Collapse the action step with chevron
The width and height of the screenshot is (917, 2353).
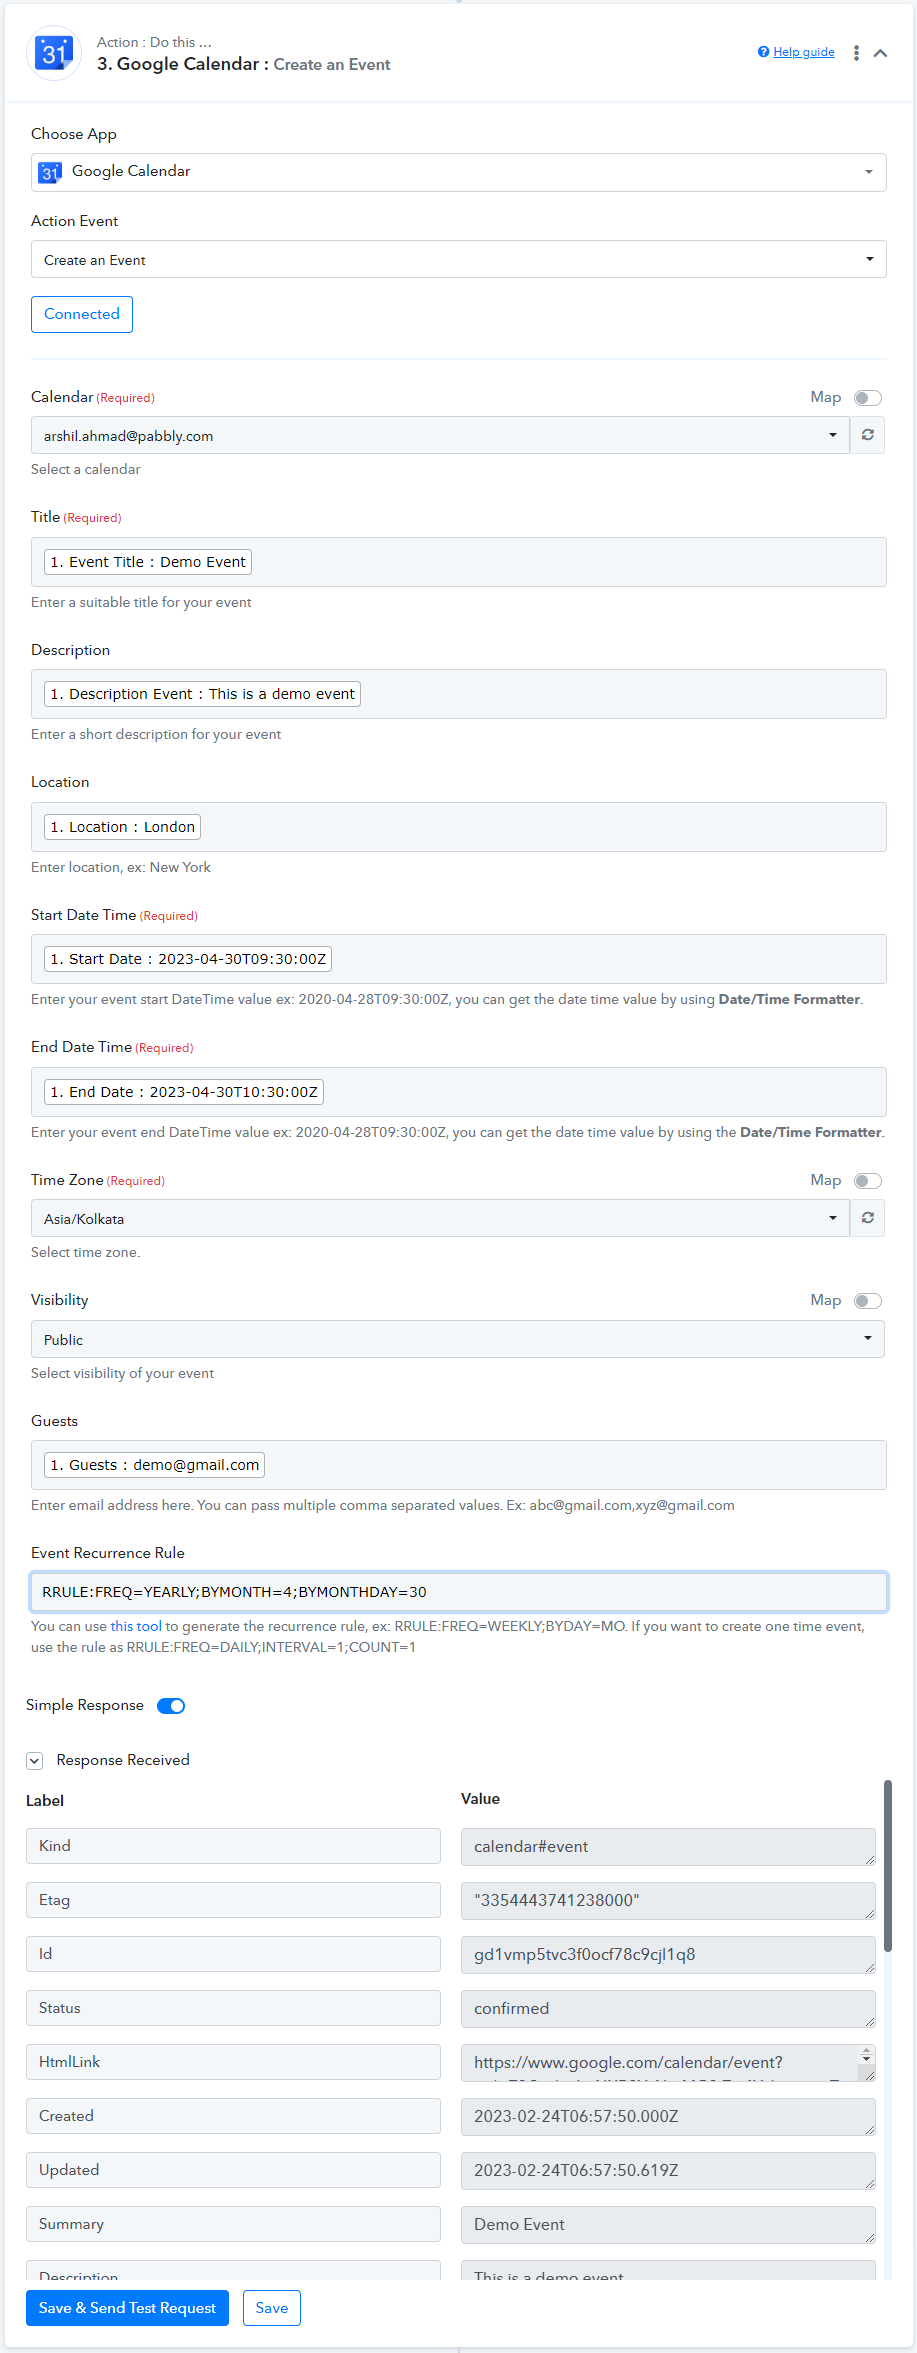tap(880, 53)
